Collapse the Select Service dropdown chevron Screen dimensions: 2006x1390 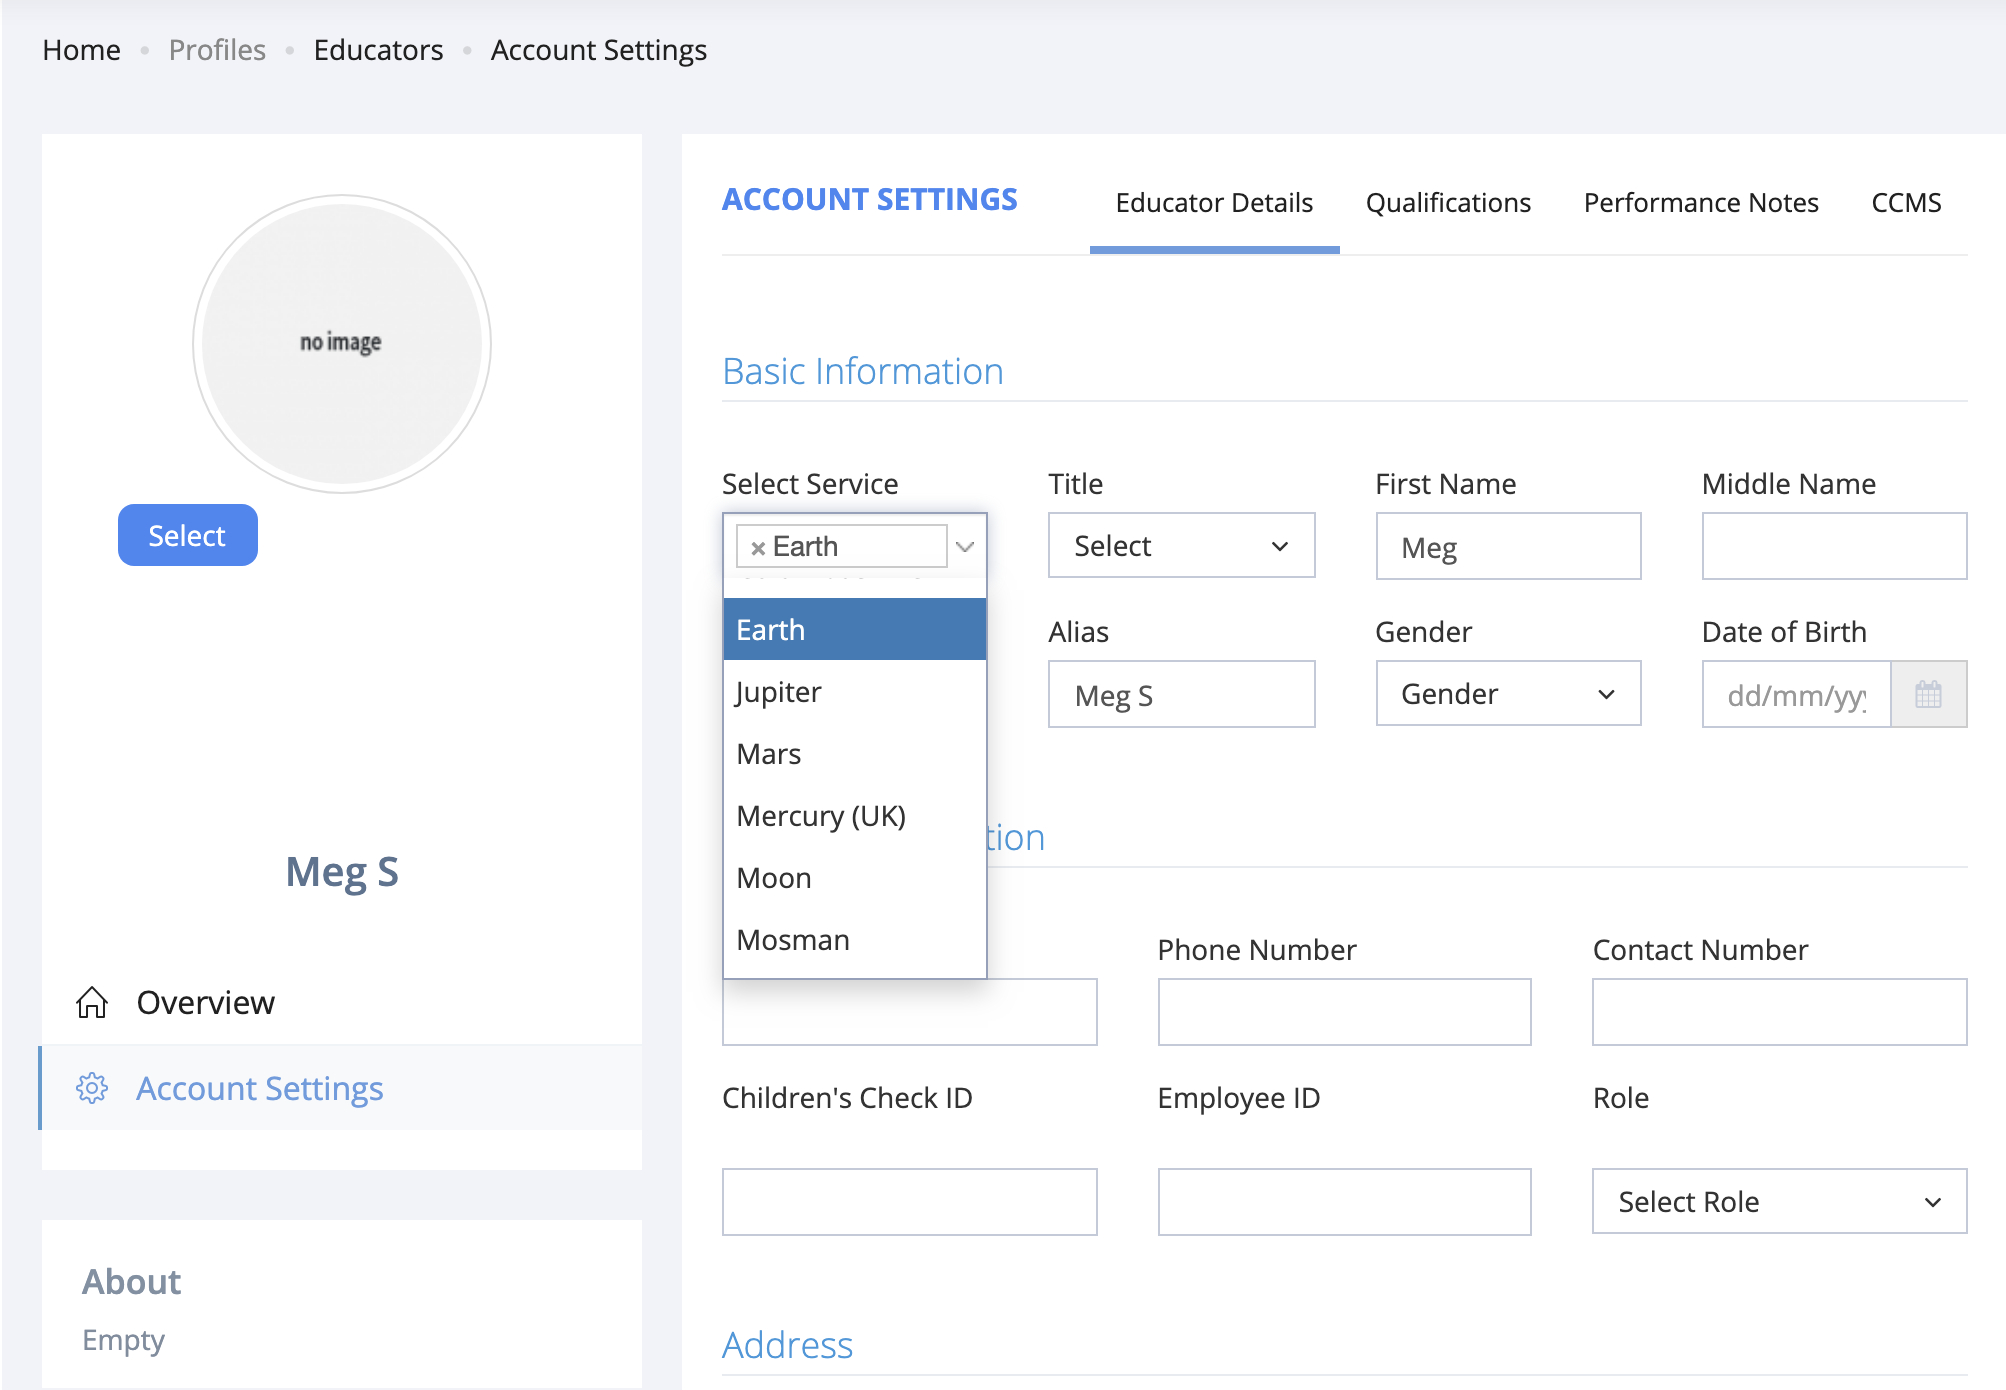(965, 546)
